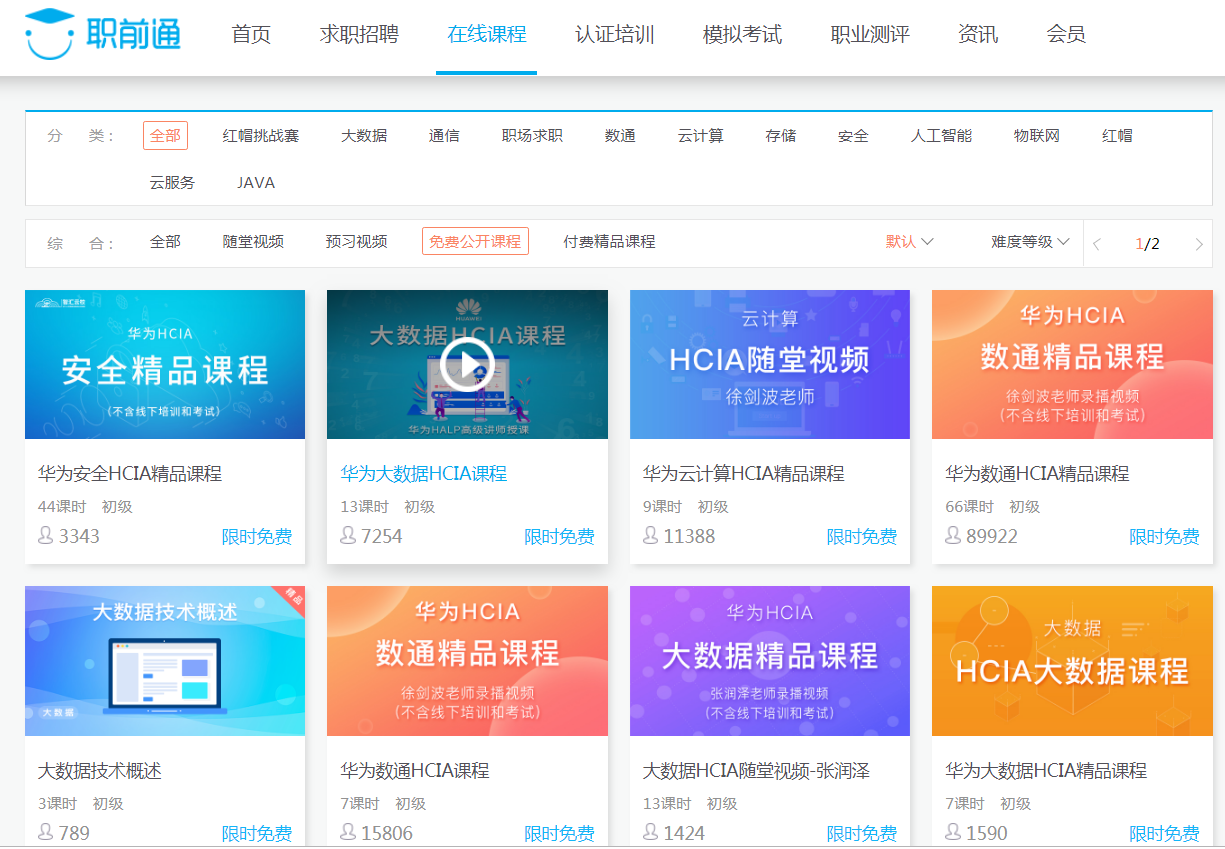Open the purple 大数据精品课程 thumbnail

770,661
